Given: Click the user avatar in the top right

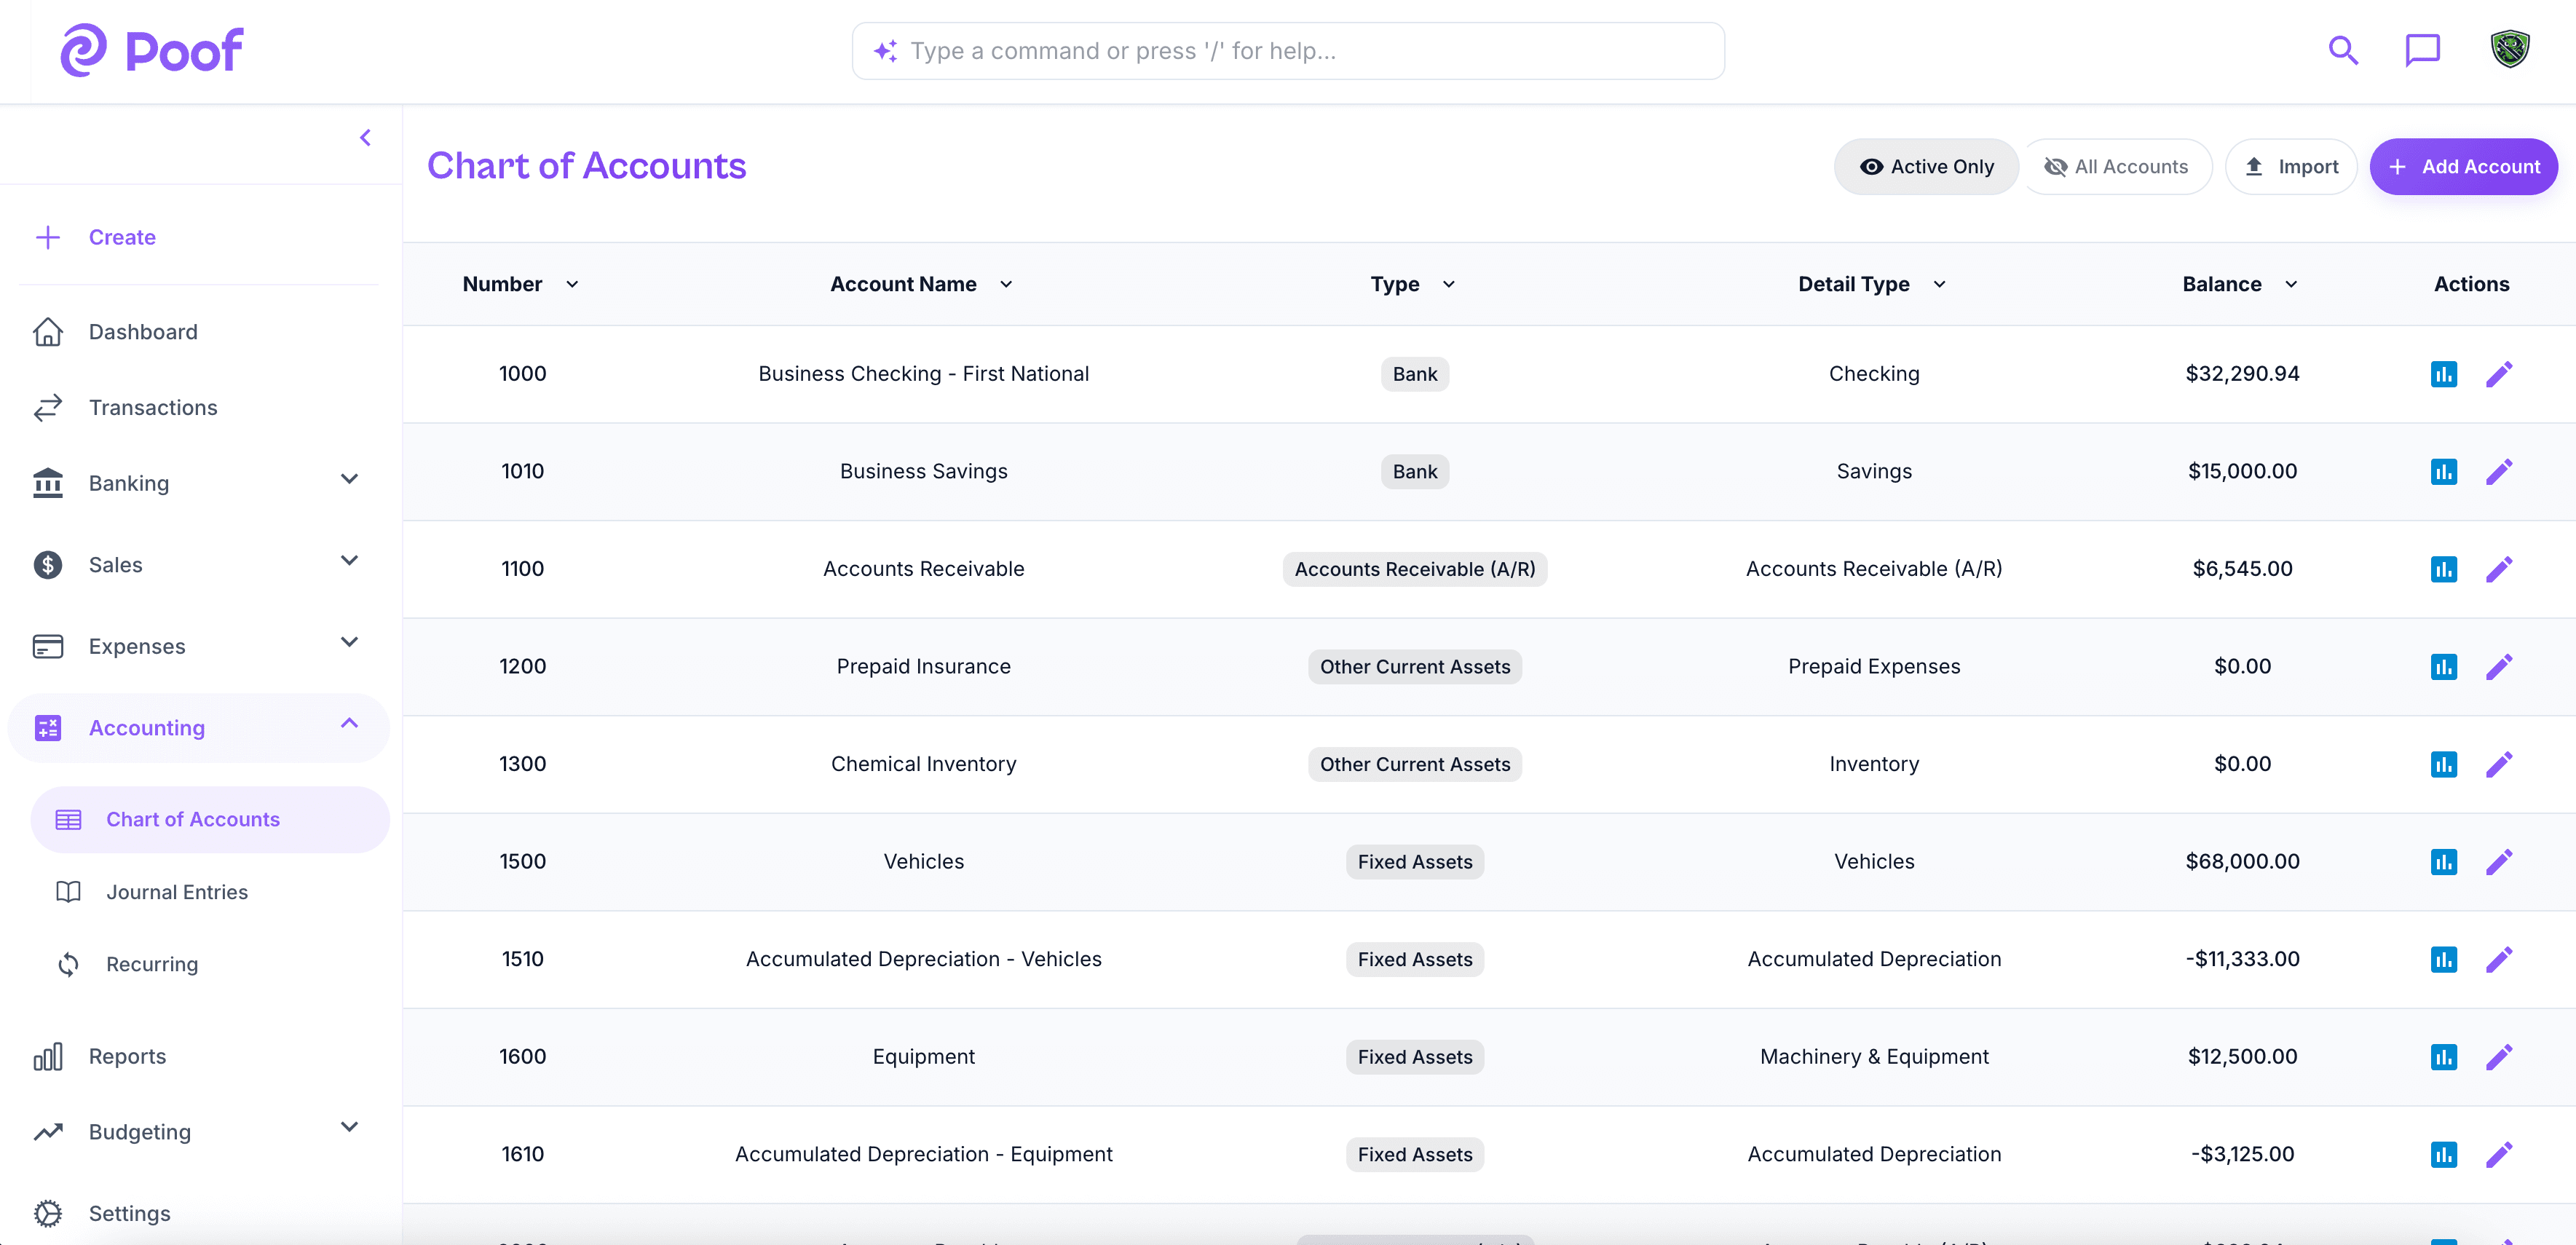Looking at the screenshot, I should [x=2510, y=49].
